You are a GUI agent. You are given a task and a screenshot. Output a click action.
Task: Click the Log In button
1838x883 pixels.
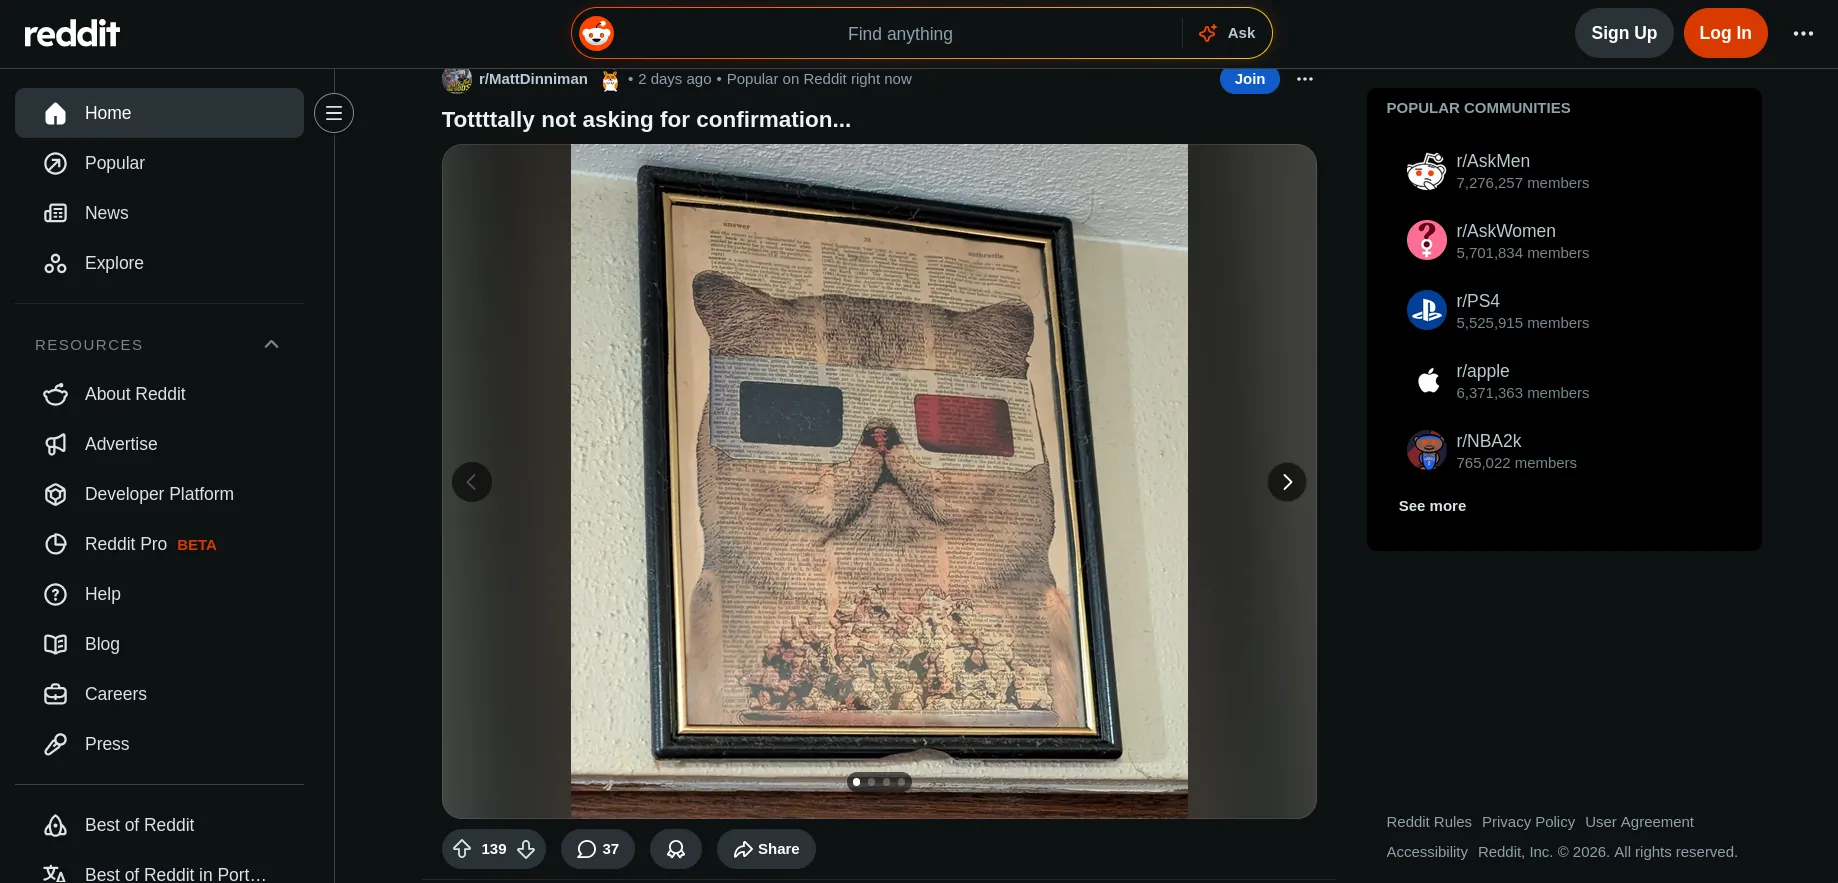pyautogui.click(x=1725, y=33)
